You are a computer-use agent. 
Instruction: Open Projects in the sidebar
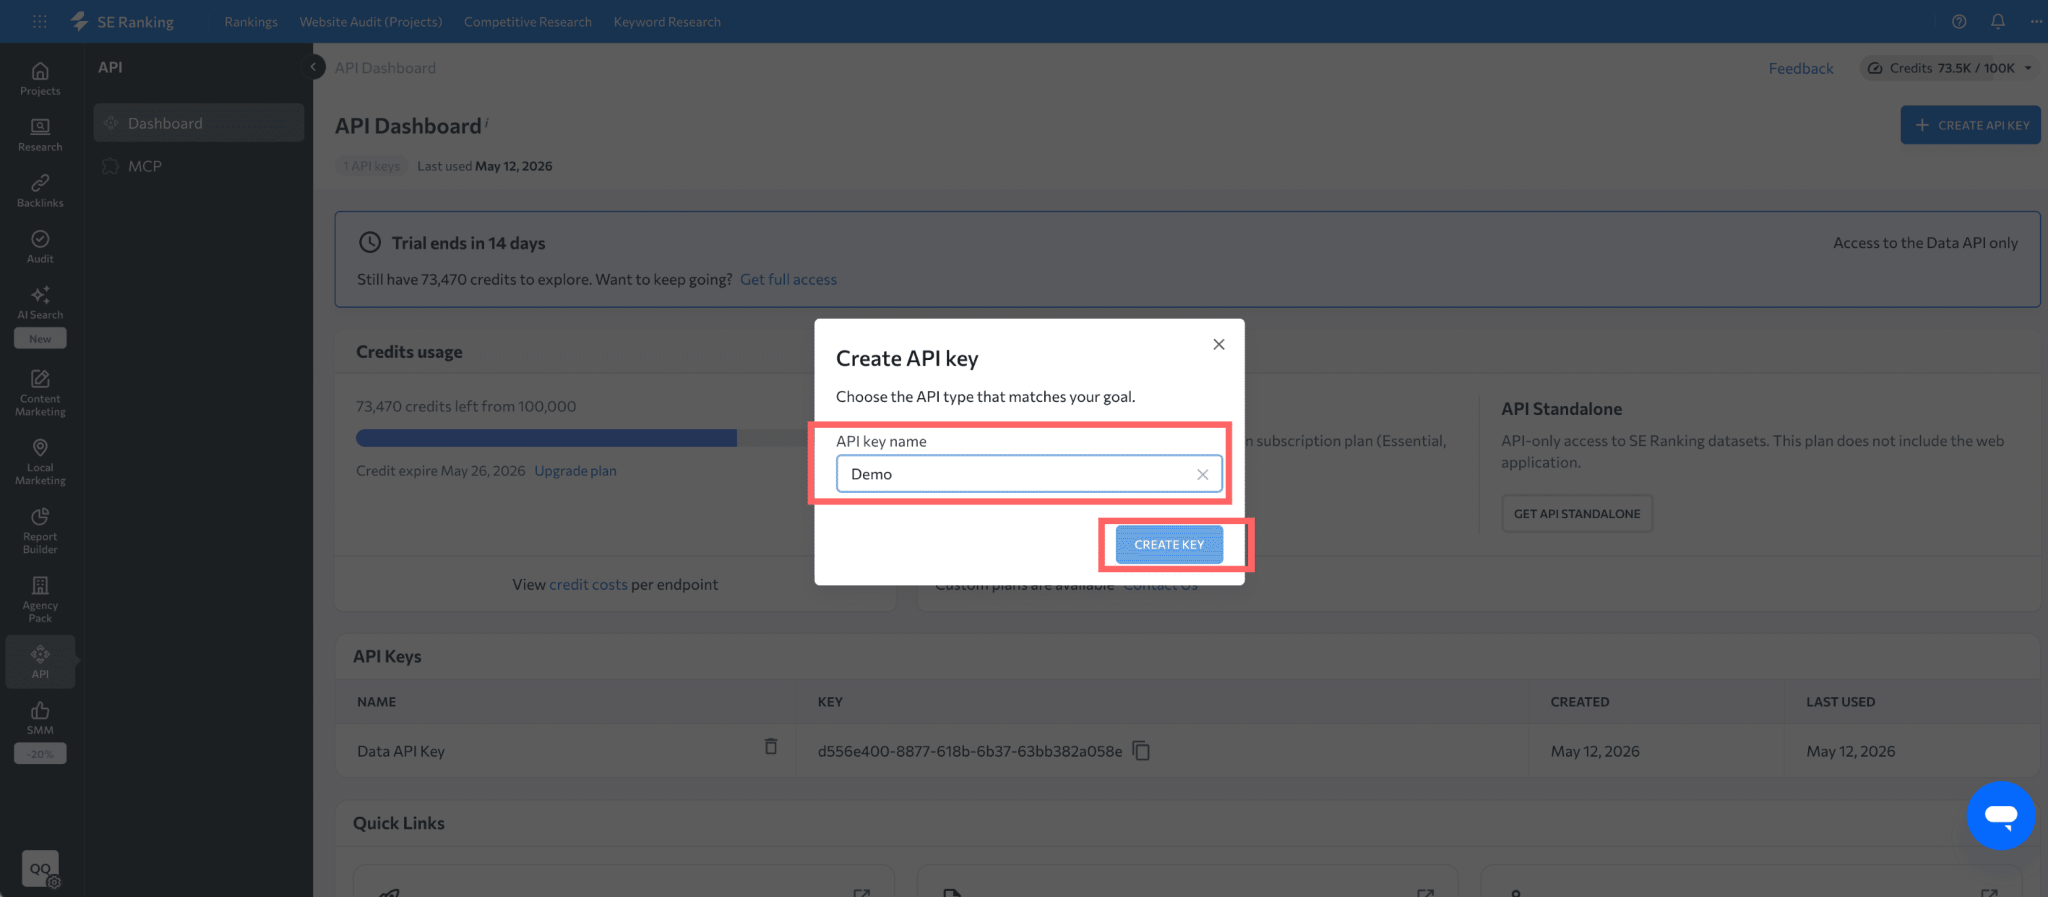[x=40, y=79]
